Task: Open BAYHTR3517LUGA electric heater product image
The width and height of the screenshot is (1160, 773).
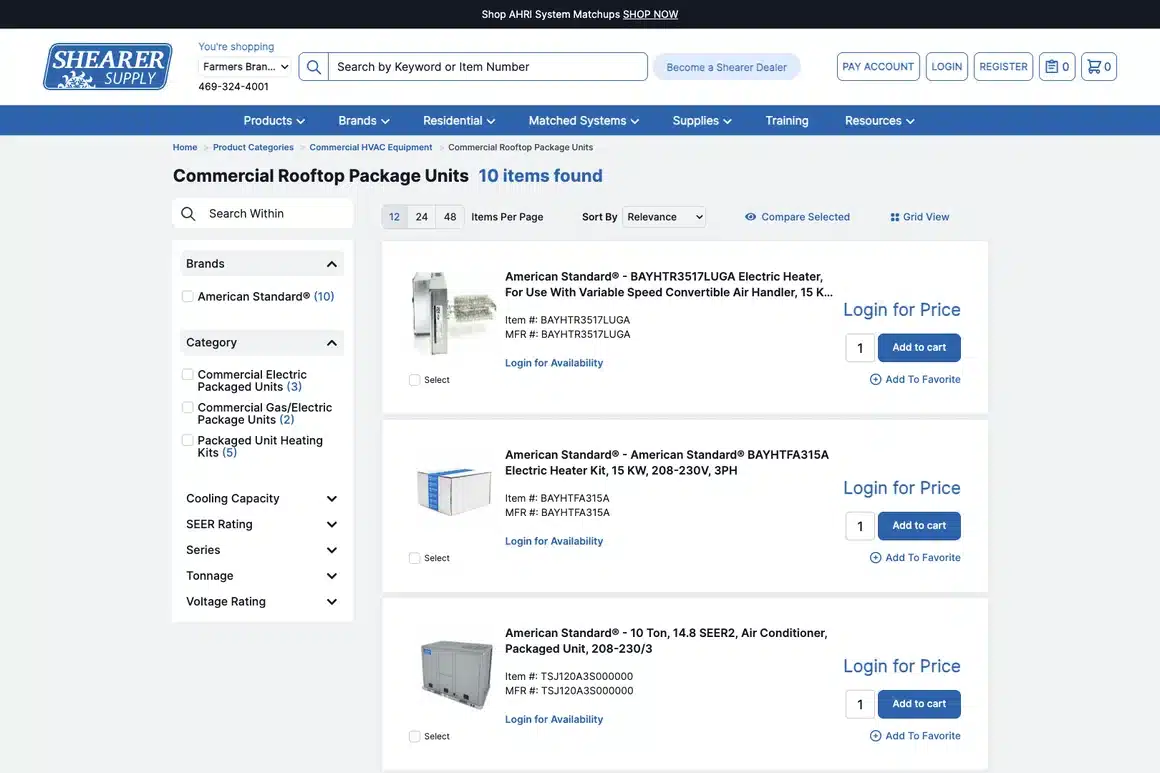Action: point(453,313)
